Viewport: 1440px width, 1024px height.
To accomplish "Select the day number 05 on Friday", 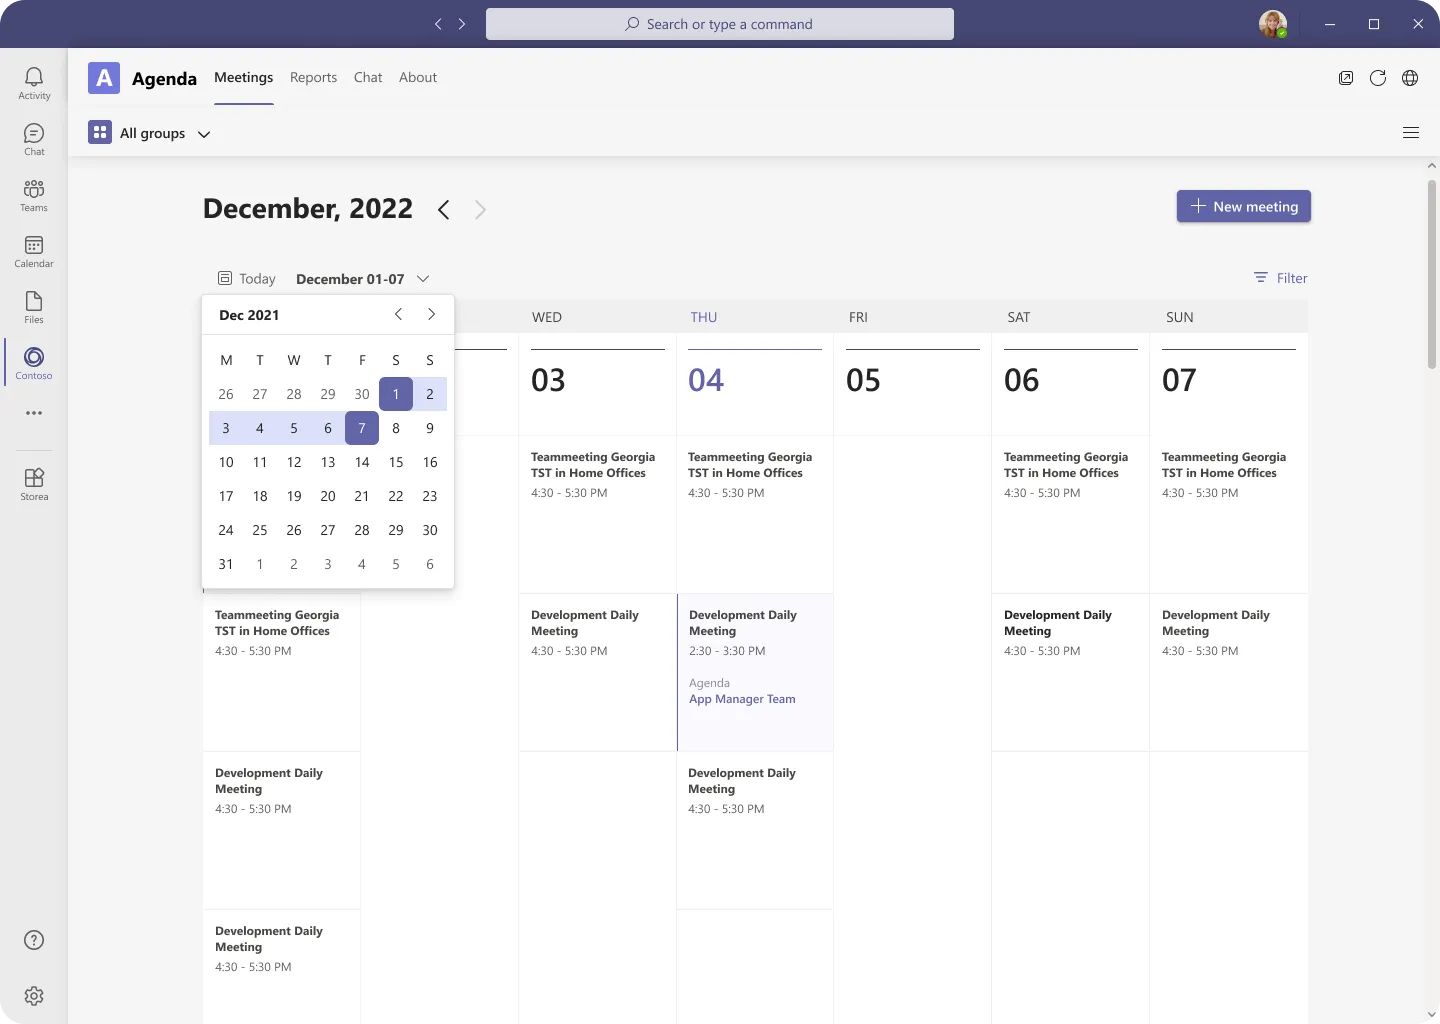I will [863, 380].
